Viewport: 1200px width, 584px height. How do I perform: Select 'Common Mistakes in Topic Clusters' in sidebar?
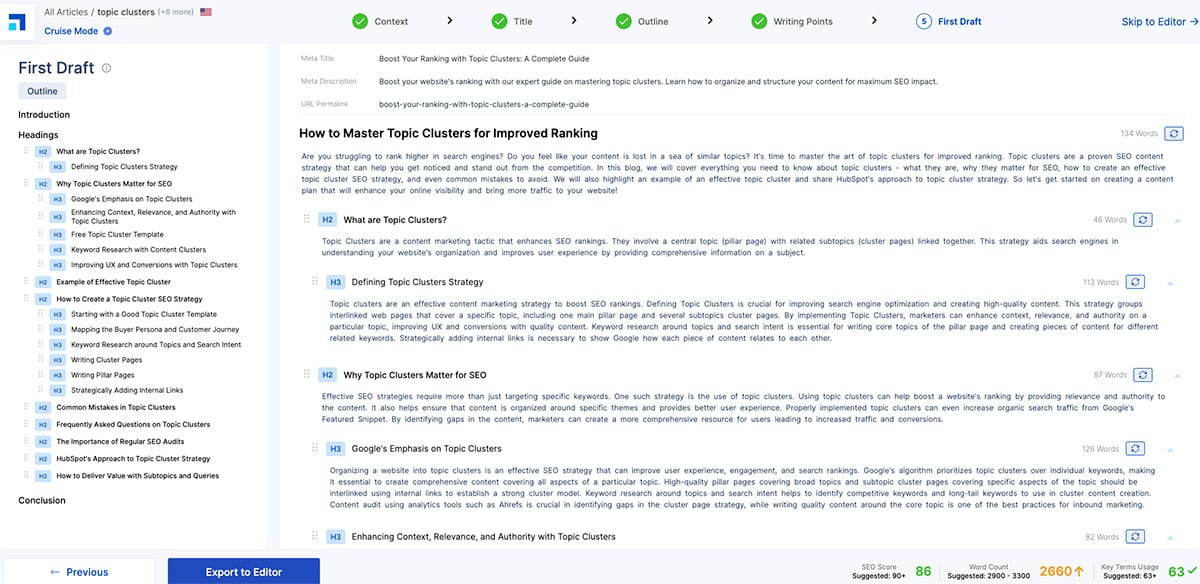click(115, 407)
